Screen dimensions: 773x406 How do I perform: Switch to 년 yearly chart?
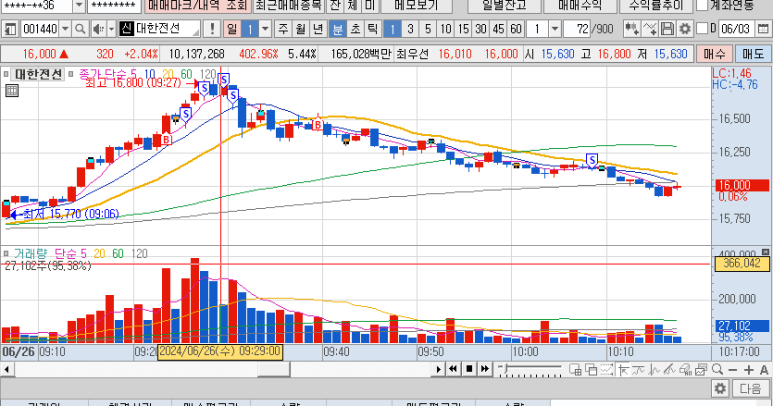pos(318,29)
